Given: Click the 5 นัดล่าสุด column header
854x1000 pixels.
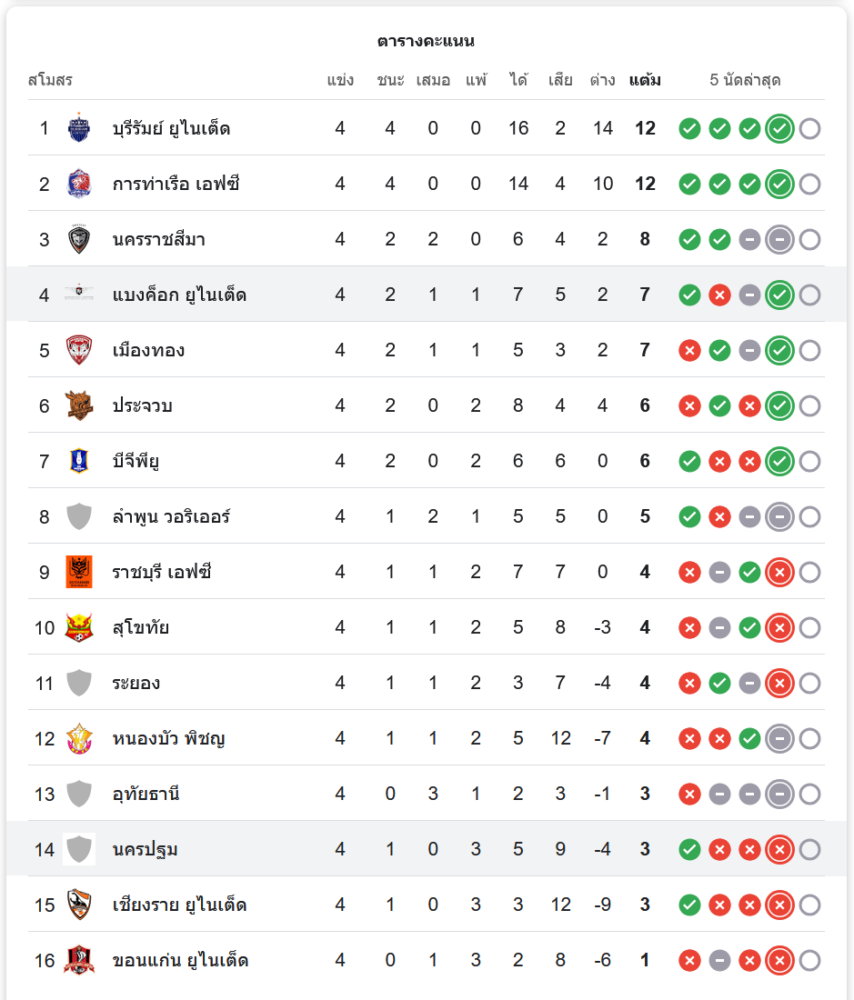Looking at the screenshot, I should [745, 80].
